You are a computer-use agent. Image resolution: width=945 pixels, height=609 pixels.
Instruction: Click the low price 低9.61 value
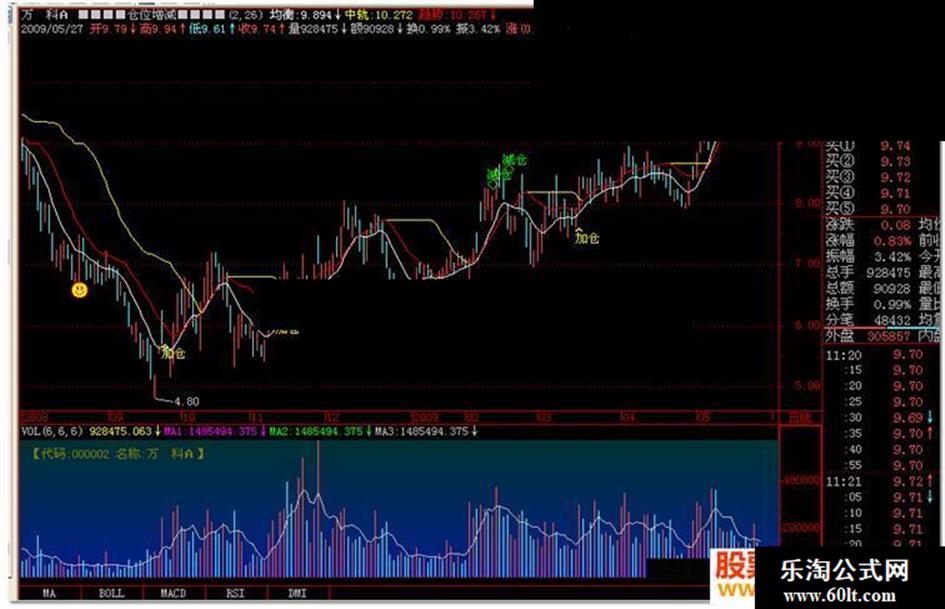212,28
